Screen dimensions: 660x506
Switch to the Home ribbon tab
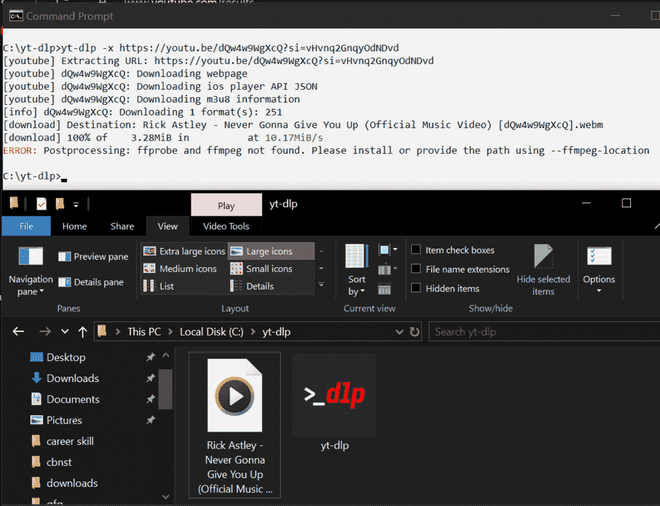point(75,226)
